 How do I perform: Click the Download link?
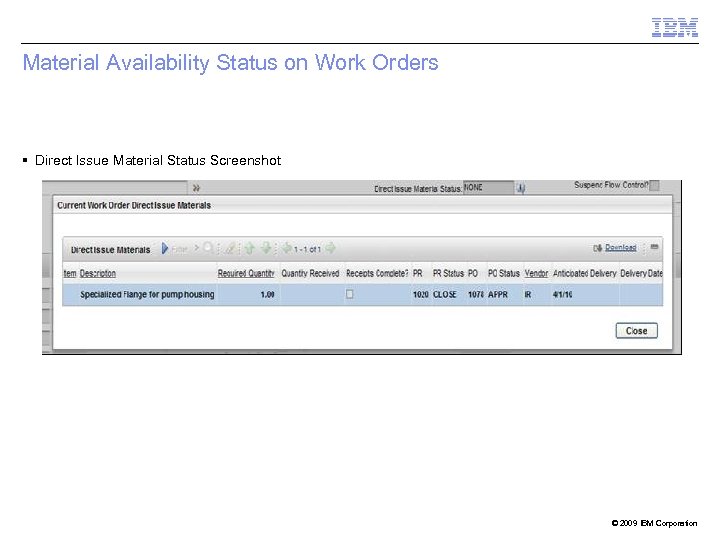point(620,248)
